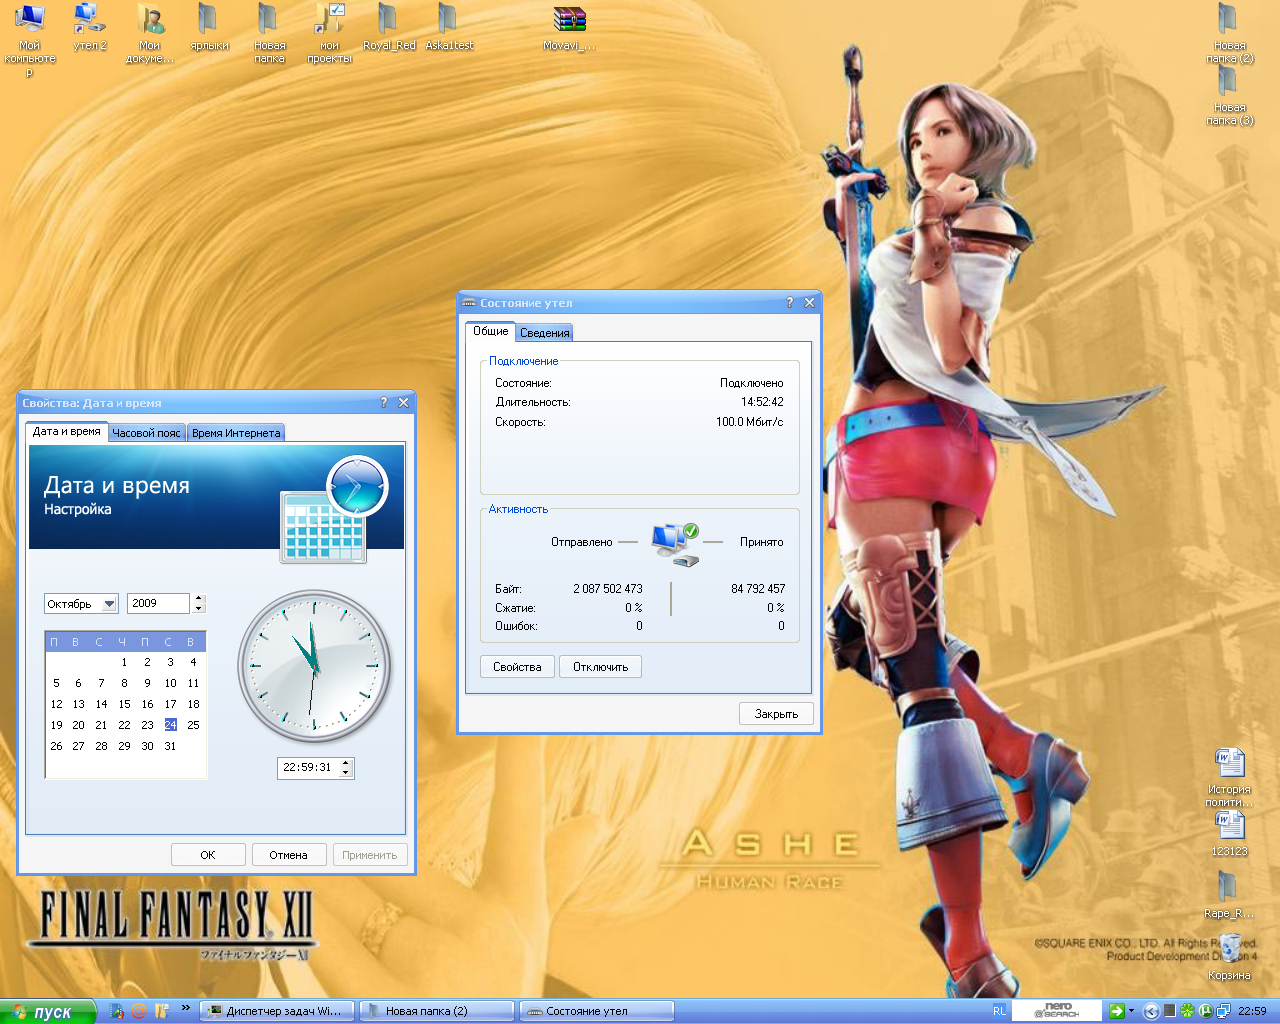Select the Новая папка (3) desktop folder
Image resolution: width=1280 pixels, height=1024 pixels.
[1228, 82]
